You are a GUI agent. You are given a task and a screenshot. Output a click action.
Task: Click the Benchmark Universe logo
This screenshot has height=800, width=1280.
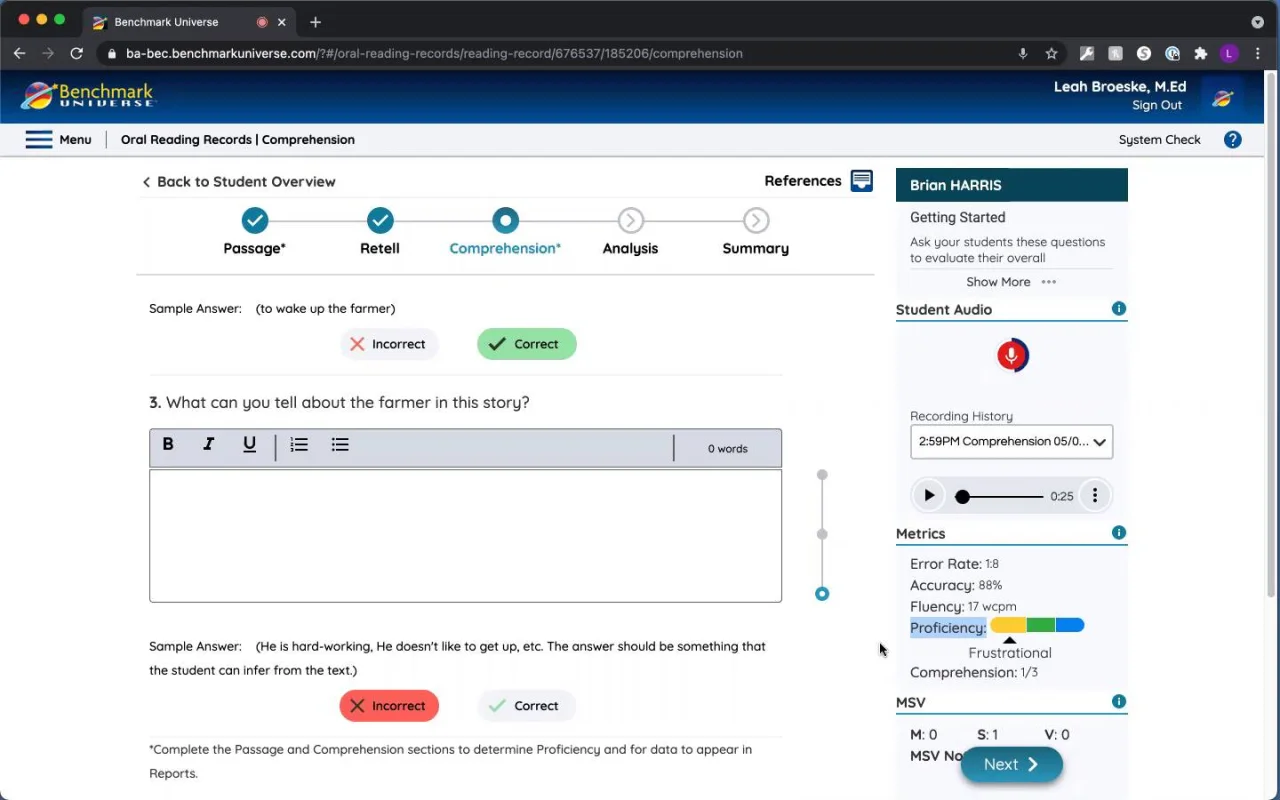point(88,96)
